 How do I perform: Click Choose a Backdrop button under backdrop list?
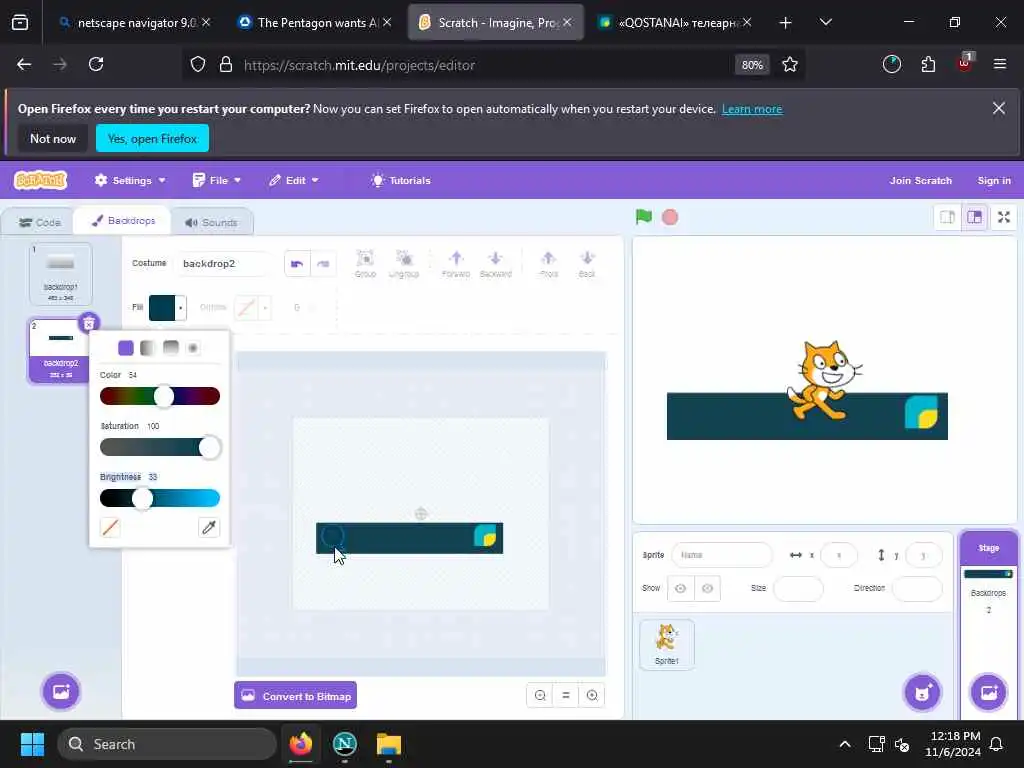coord(61,692)
